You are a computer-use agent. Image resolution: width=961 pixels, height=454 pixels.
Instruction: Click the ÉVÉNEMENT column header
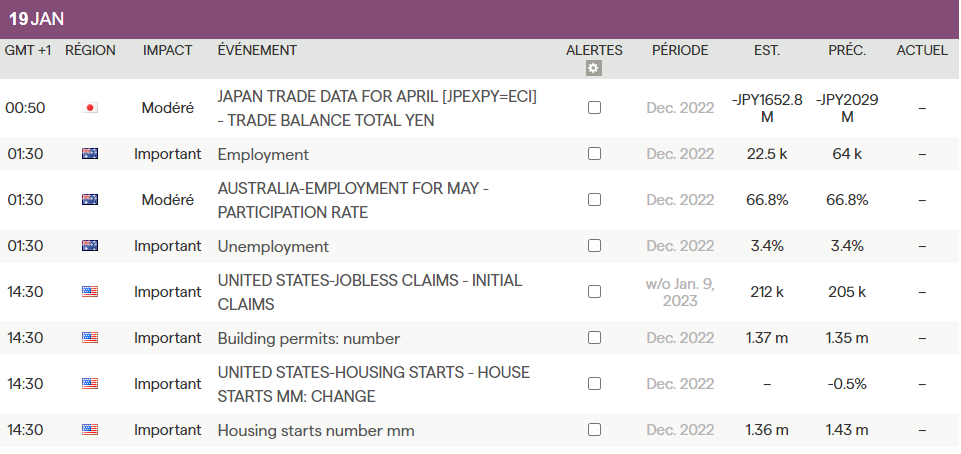point(257,50)
